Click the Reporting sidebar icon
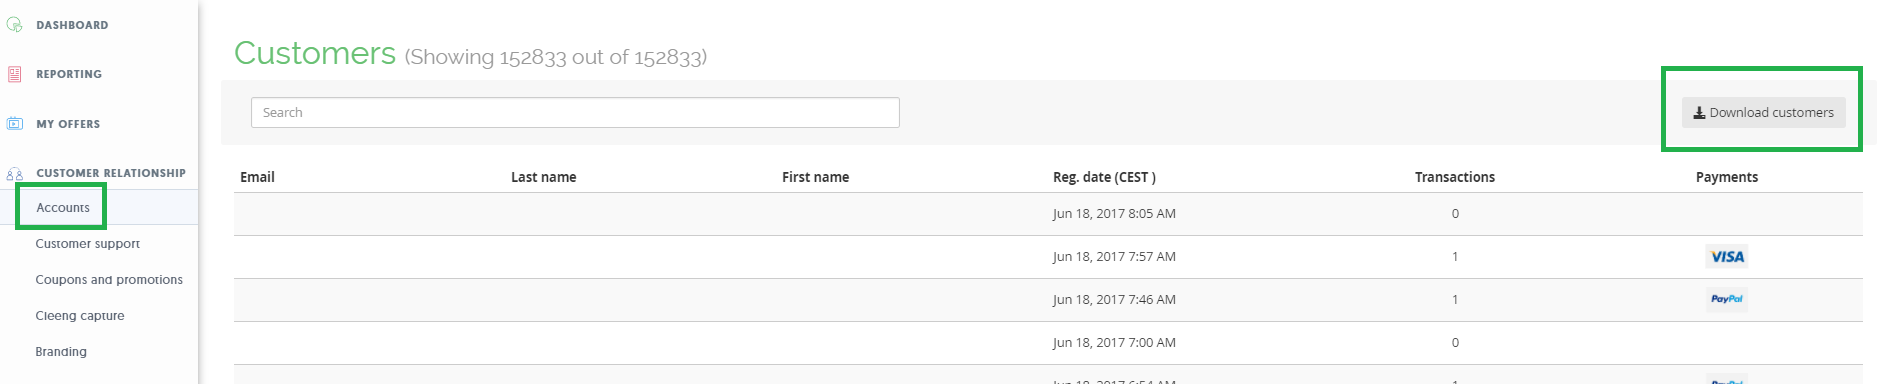 (14, 74)
